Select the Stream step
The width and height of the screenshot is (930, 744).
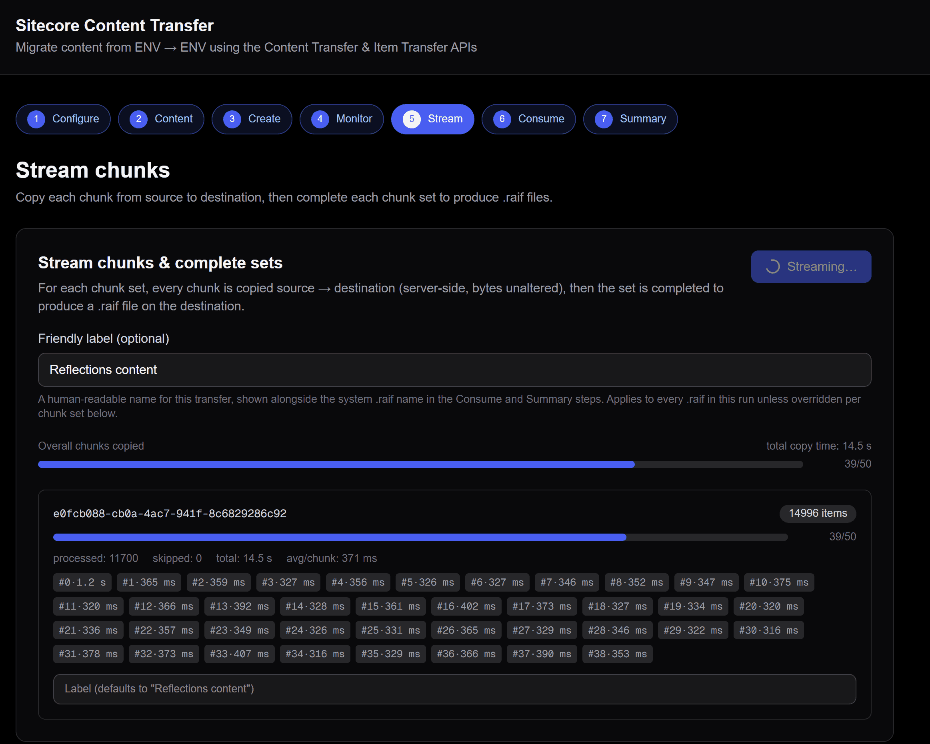tap(432, 119)
